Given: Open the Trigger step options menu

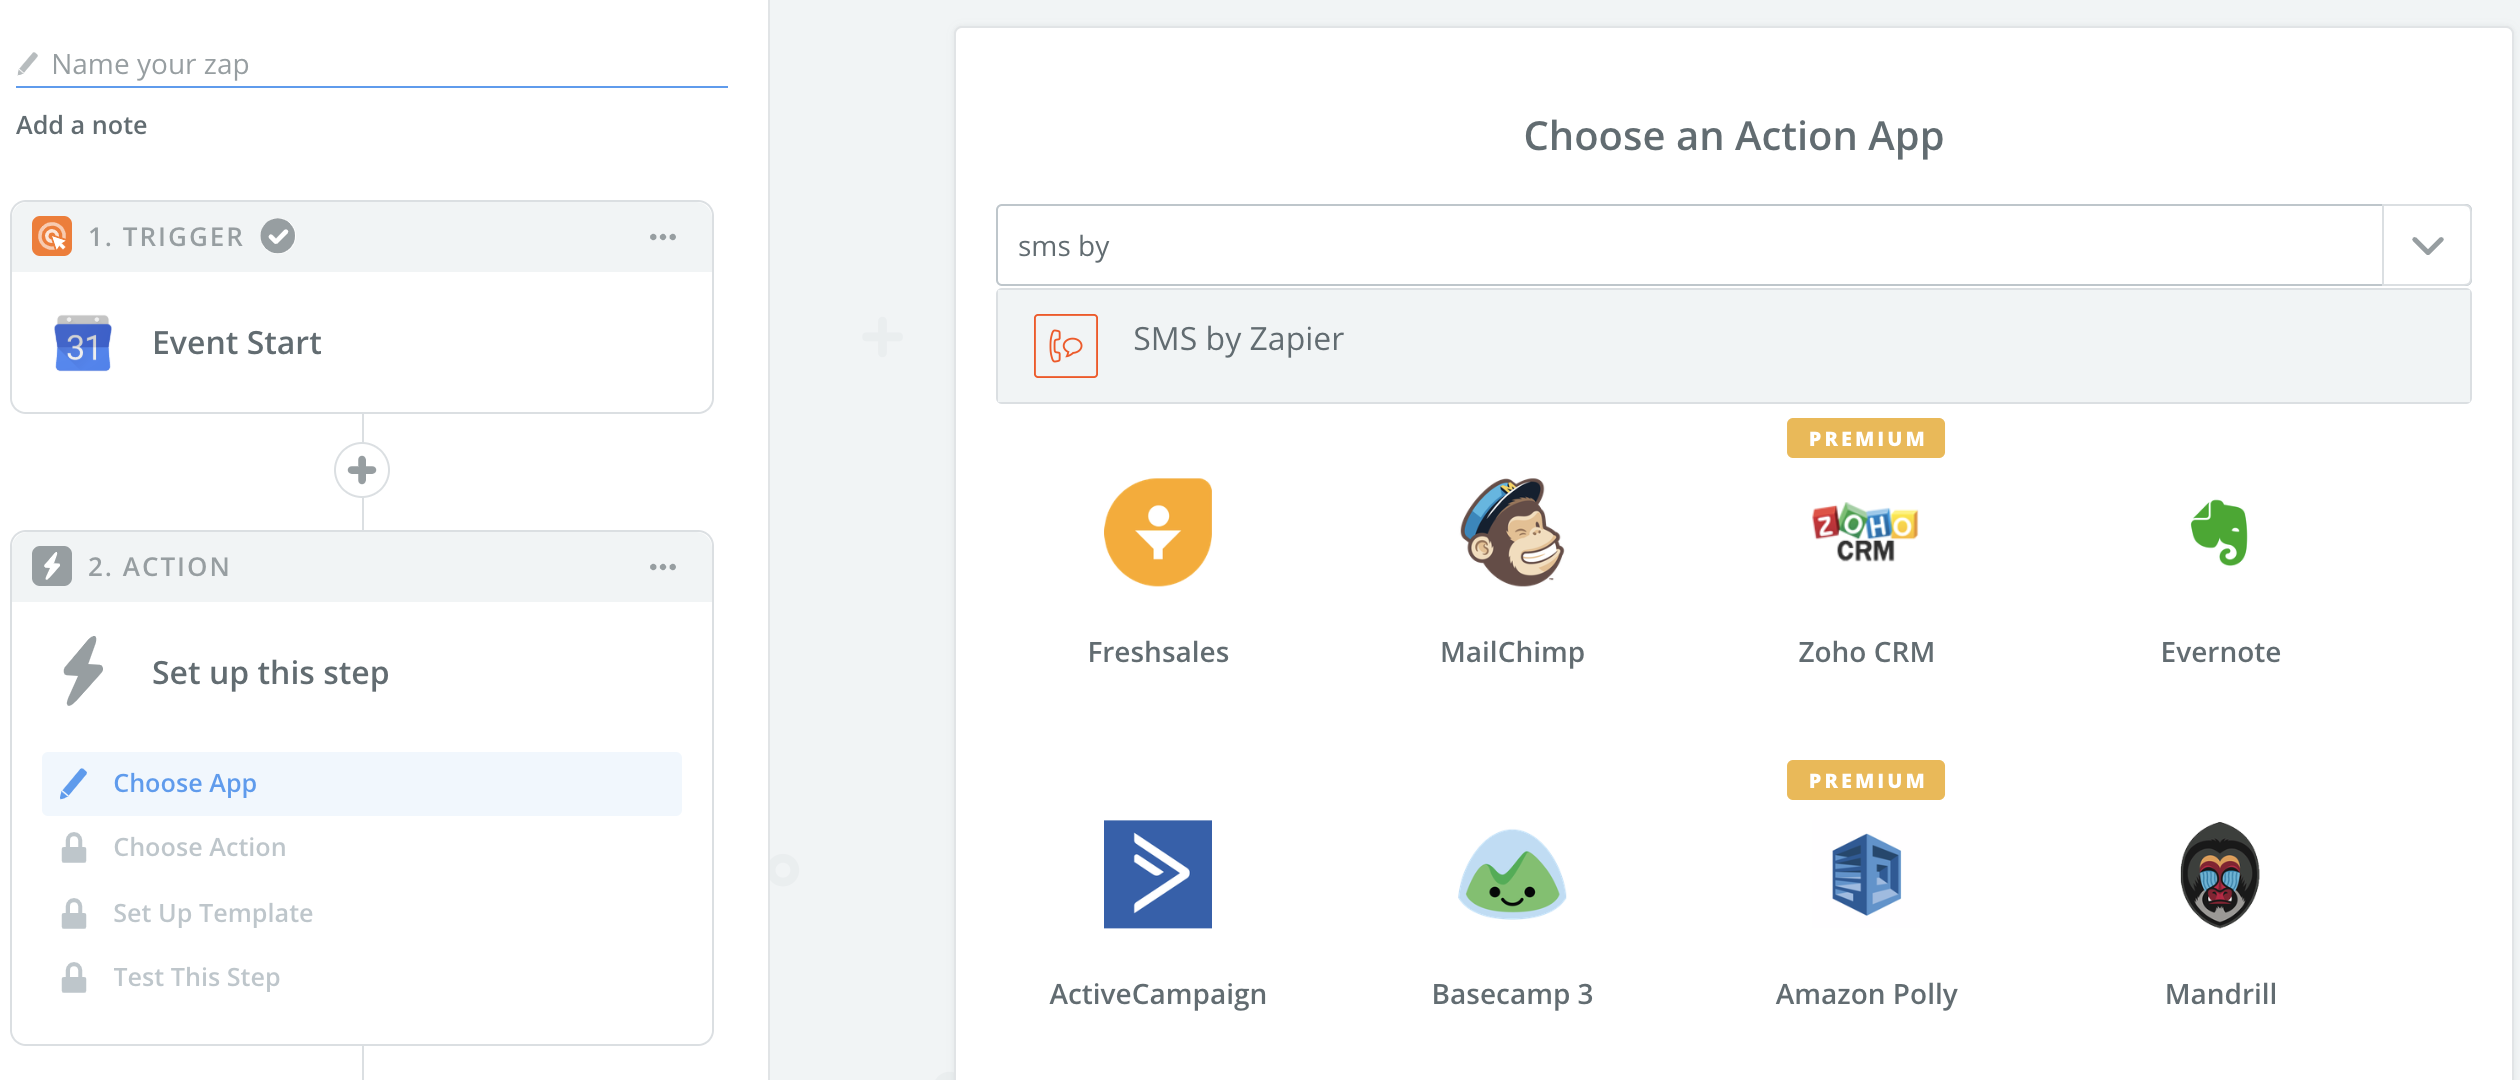Looking at the screenshot, I should 662,237.
